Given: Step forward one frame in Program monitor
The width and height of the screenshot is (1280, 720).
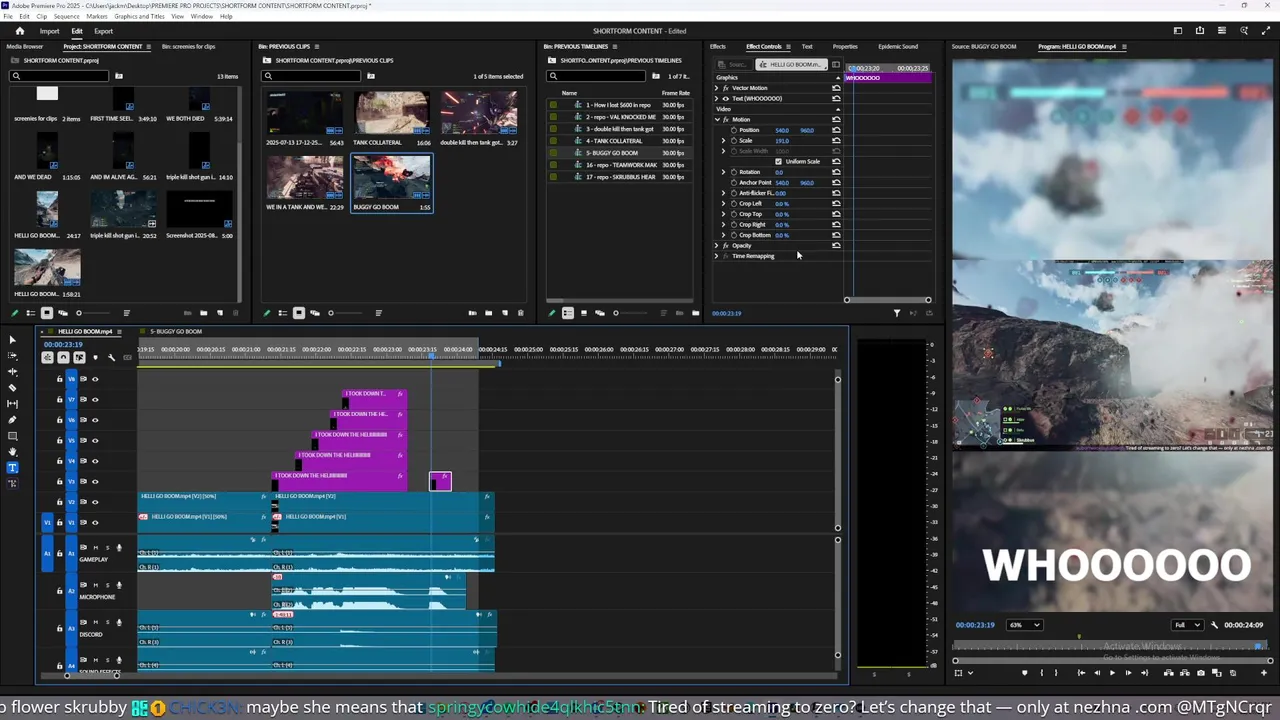Looking at the screenshot, I should pyautogui.click(x=1128, y=673).
